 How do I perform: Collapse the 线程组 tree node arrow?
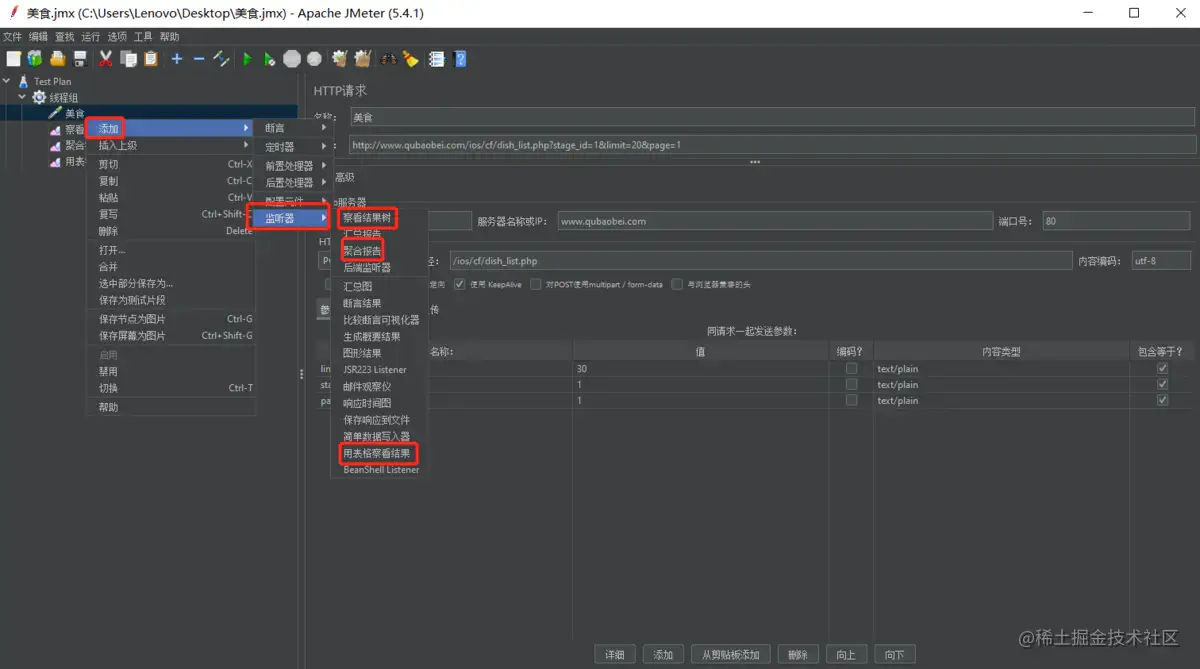[23, 97]
